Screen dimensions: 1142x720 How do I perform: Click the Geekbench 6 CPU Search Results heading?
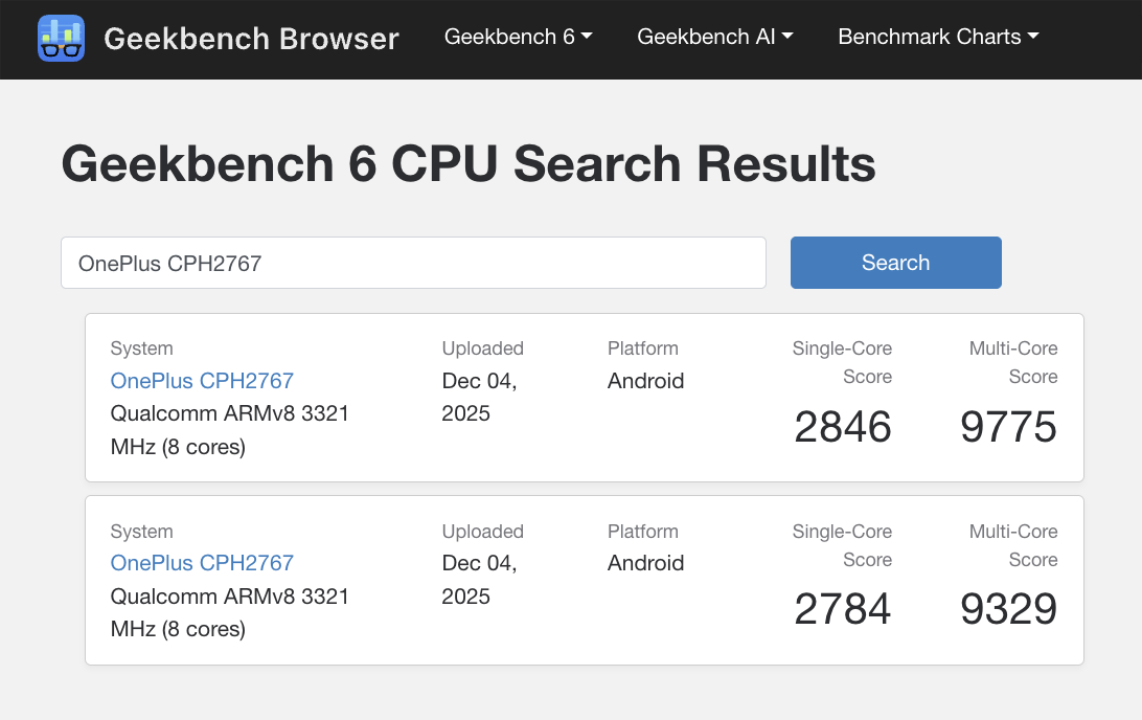pyautogui.click(x=468, y=164)
